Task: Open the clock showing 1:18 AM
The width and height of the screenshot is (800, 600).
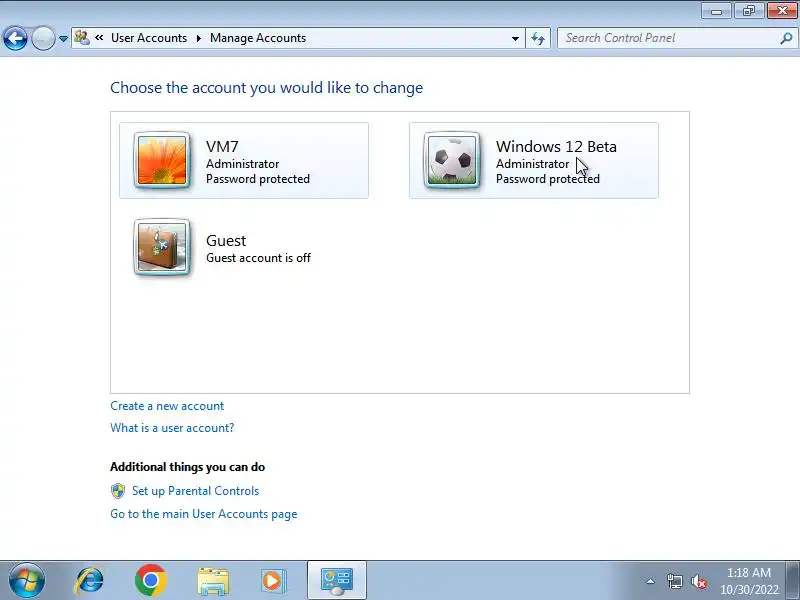Action: tap(749, 581)
